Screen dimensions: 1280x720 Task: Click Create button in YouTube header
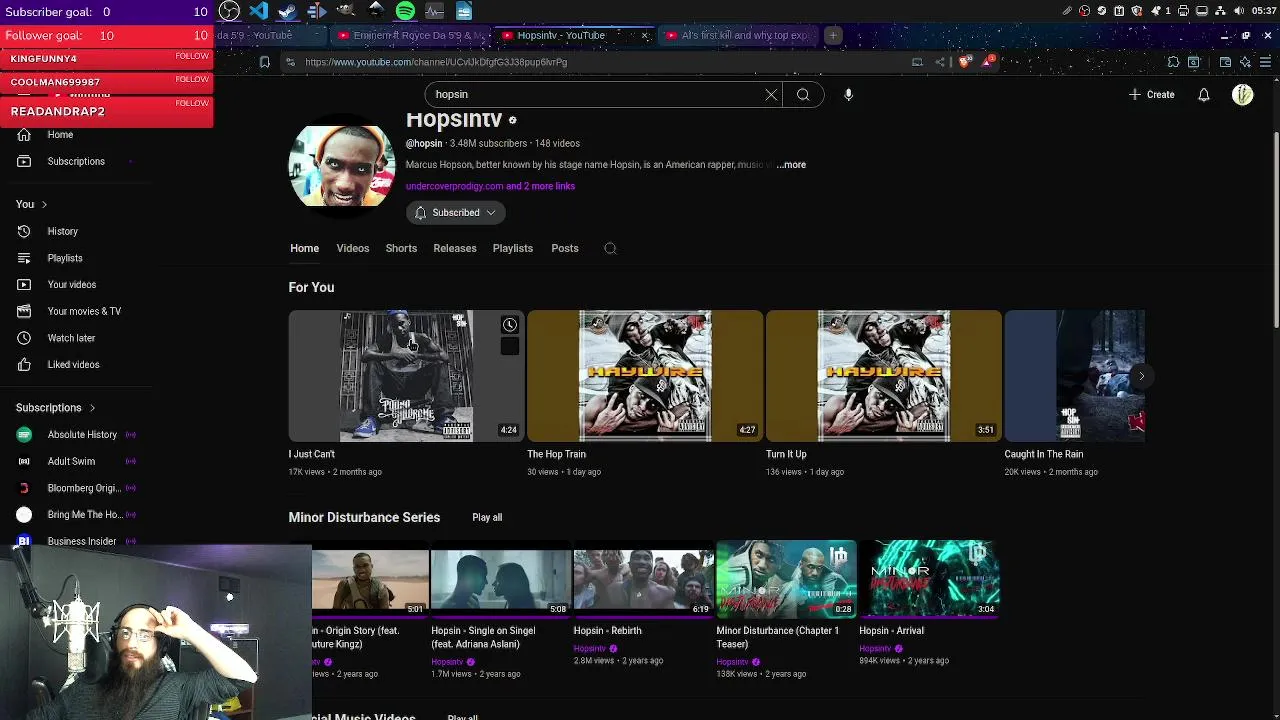[x=1151, y=95]
